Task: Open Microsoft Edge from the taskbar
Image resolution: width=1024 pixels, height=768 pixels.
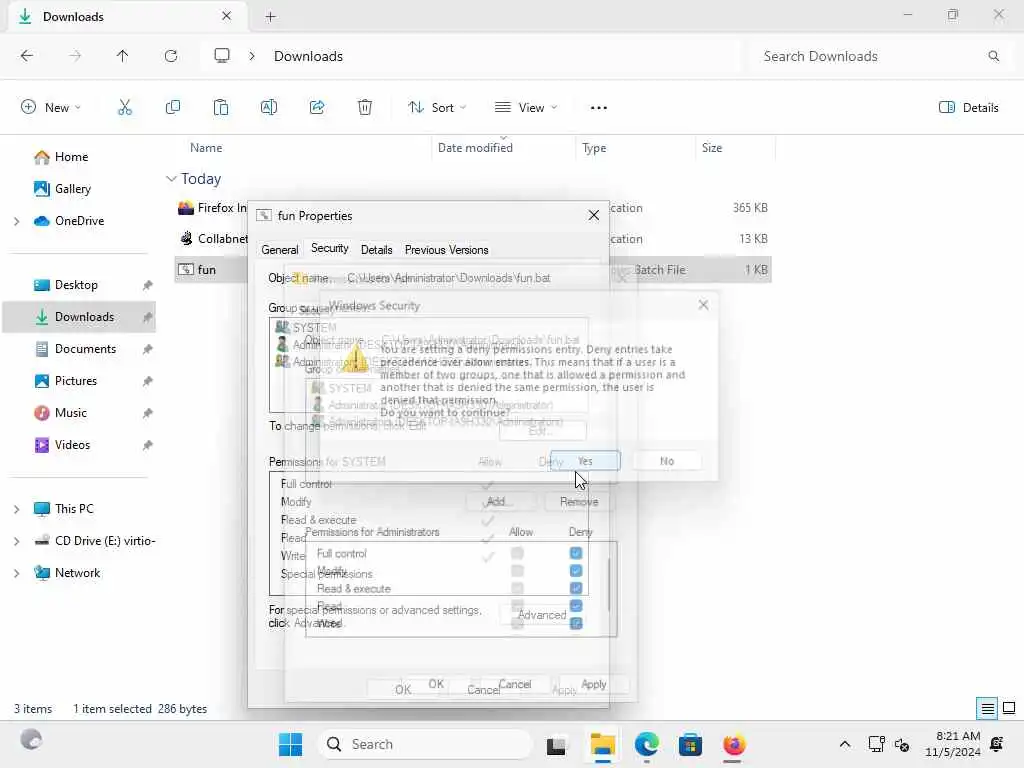Action: pos(647,744)
